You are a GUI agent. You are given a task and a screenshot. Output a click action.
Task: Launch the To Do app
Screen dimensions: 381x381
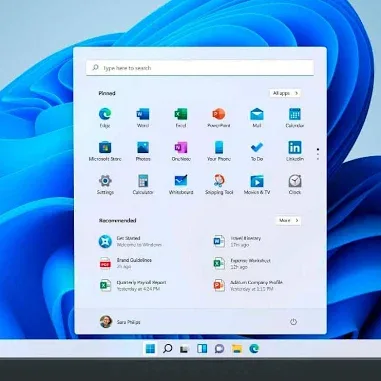click(257, 151)
